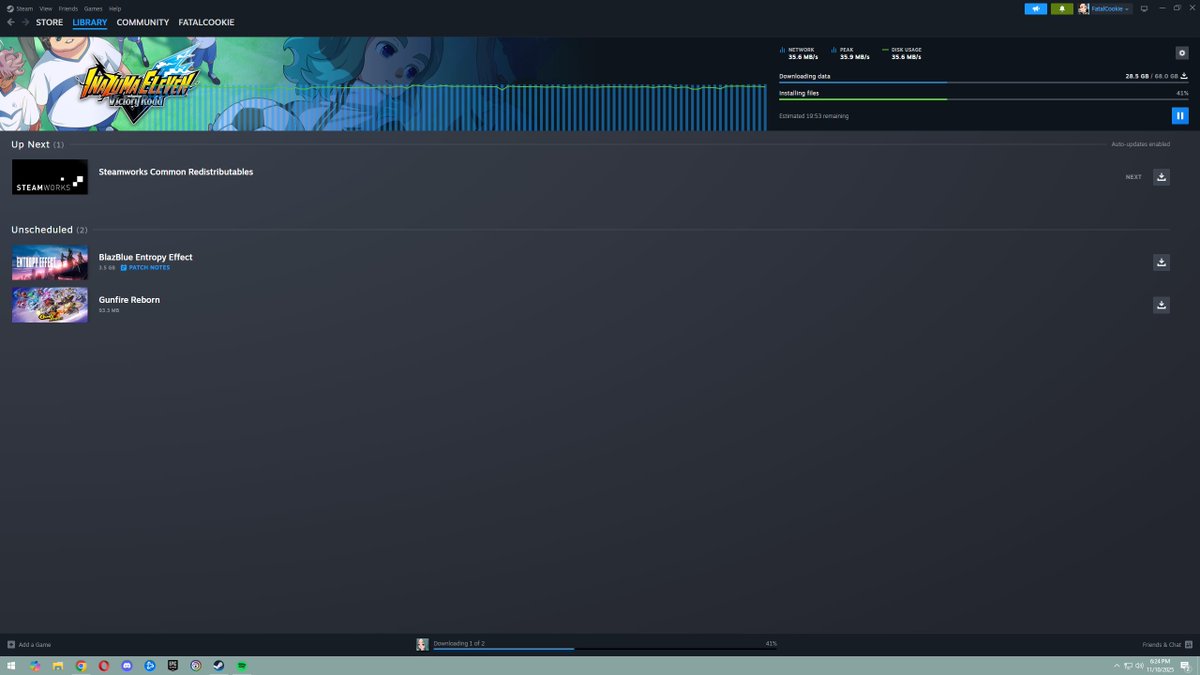Screen dimensions: 1200x675
Task: Click the NEXT label beside Steamworks
Action: (1133, 177)
